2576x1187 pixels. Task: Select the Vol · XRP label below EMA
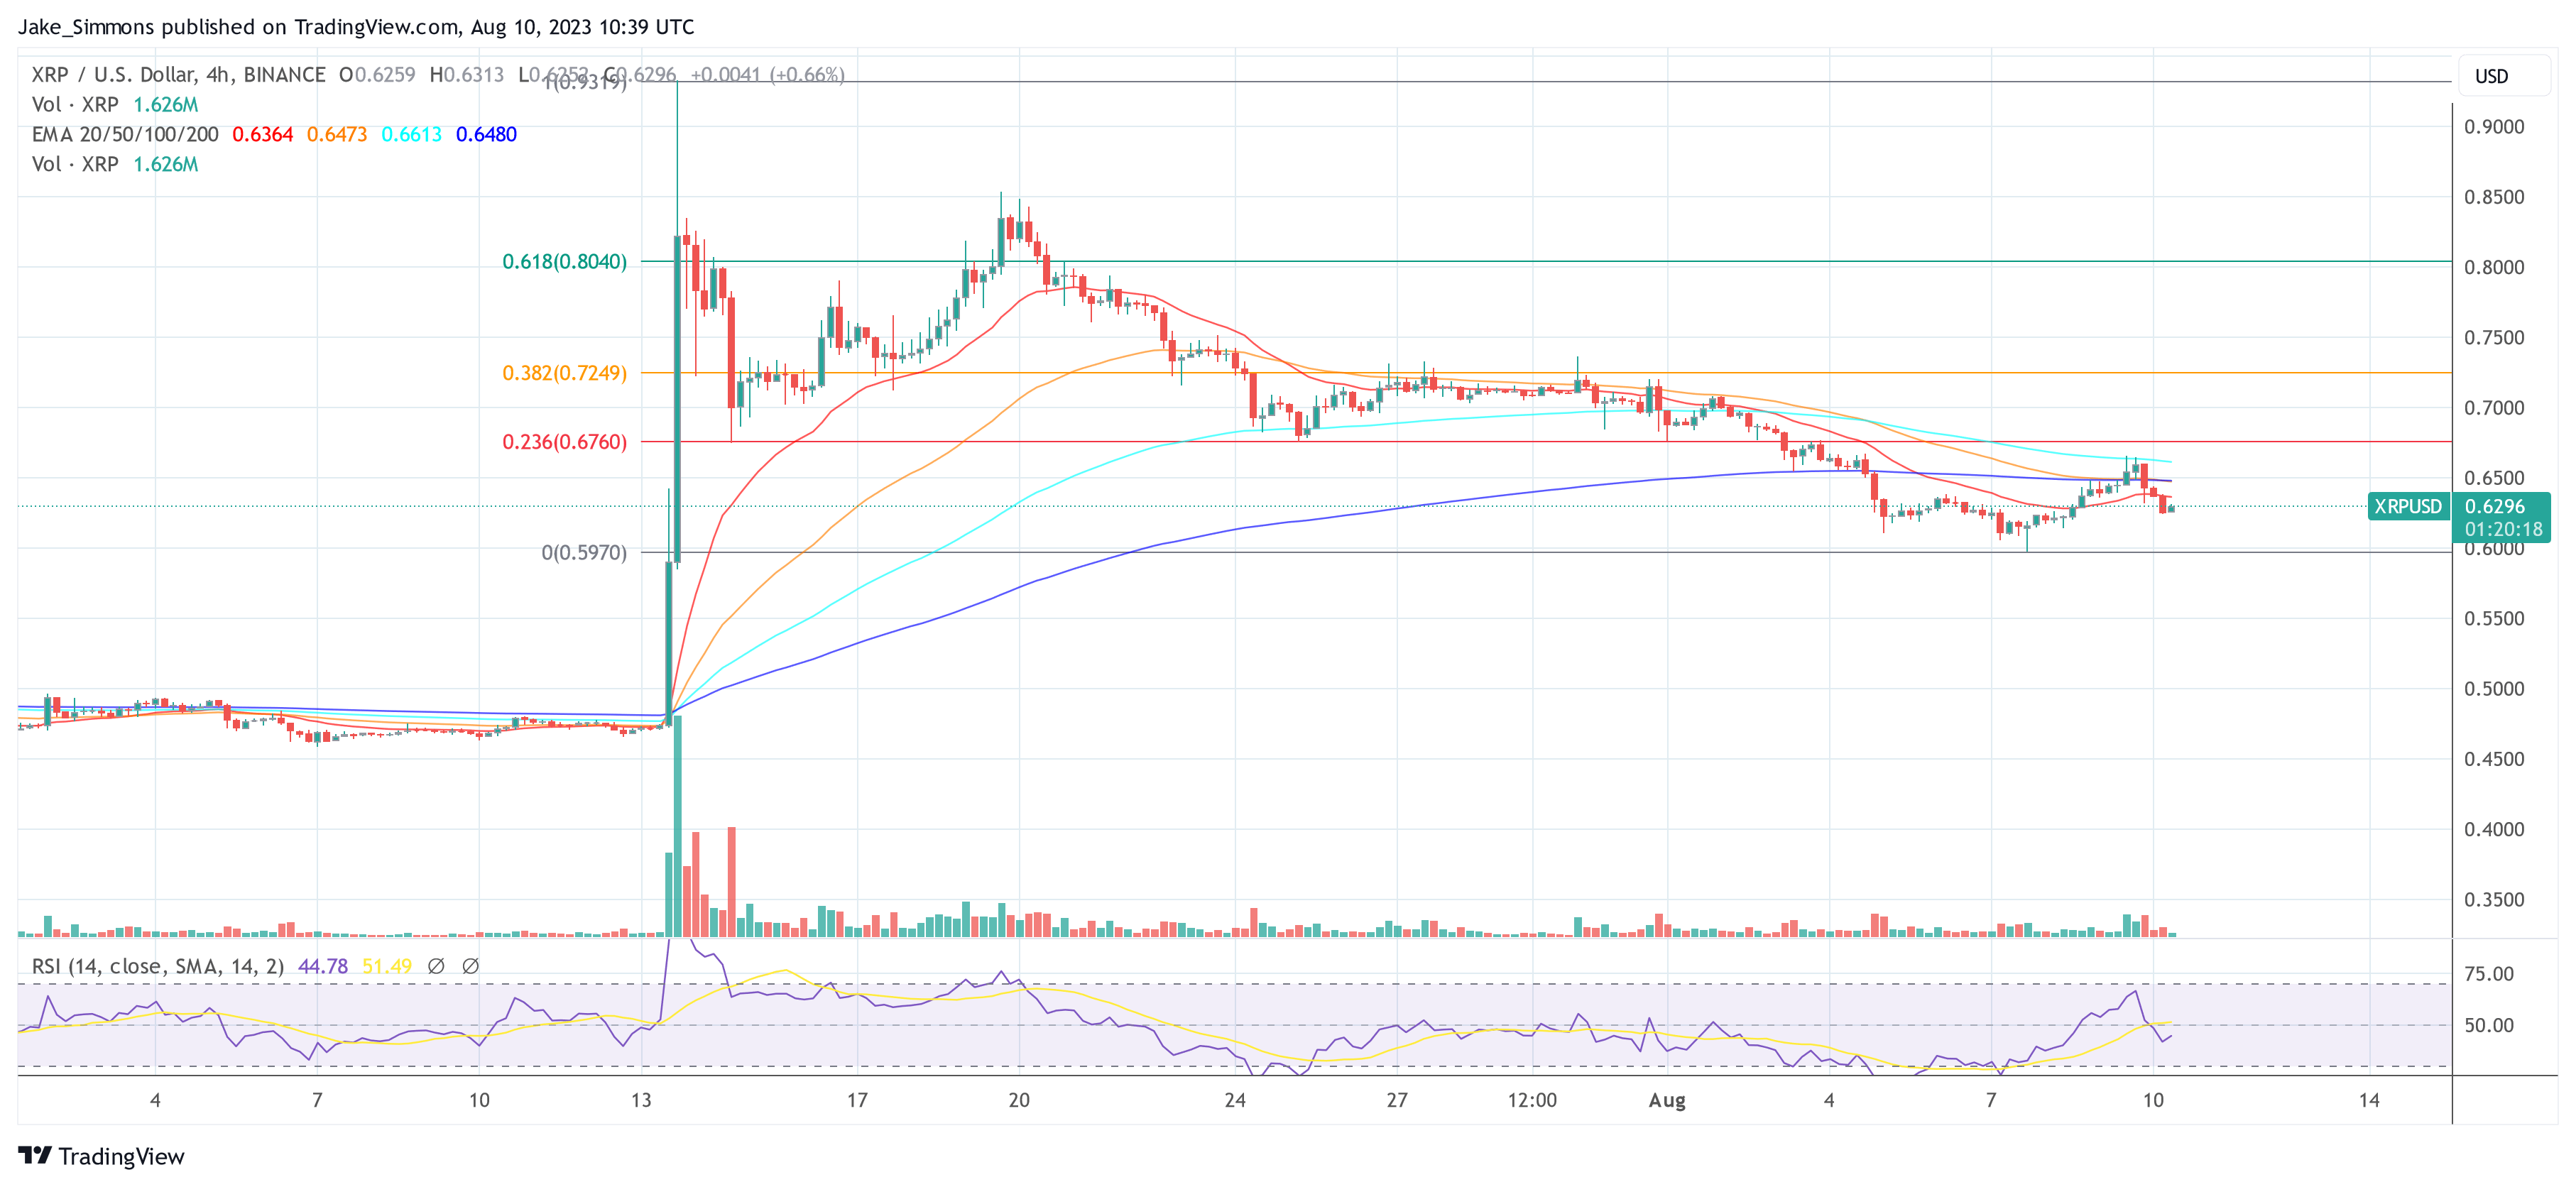pos(75,164)
